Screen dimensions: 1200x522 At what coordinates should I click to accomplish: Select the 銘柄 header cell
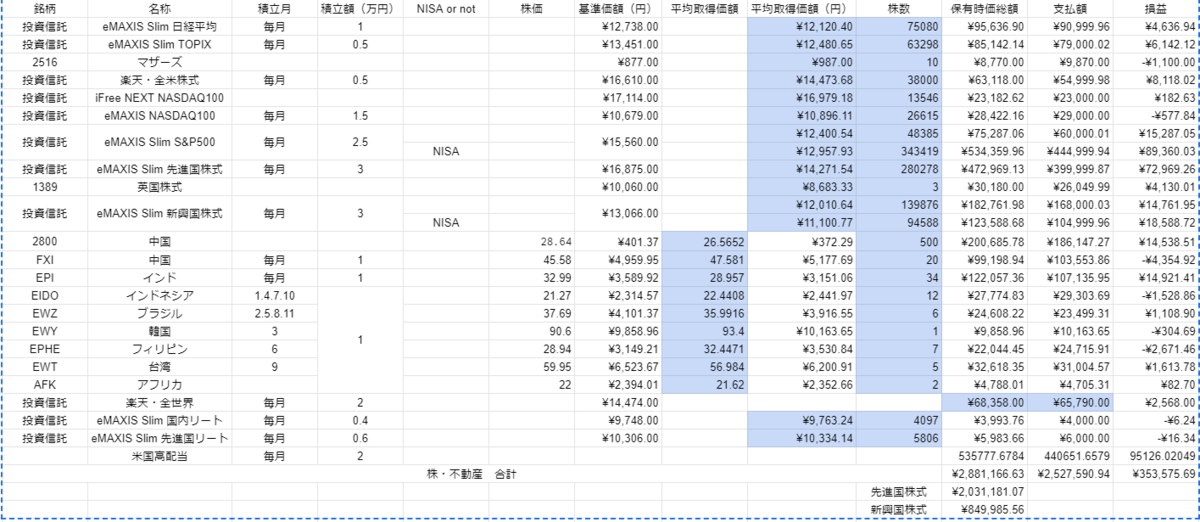click(x=45, y=9)
